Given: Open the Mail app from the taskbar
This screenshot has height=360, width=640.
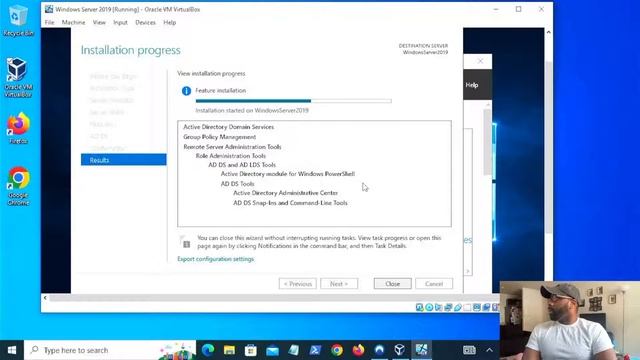Looking at the screenshot, I should tap(272, 350).
